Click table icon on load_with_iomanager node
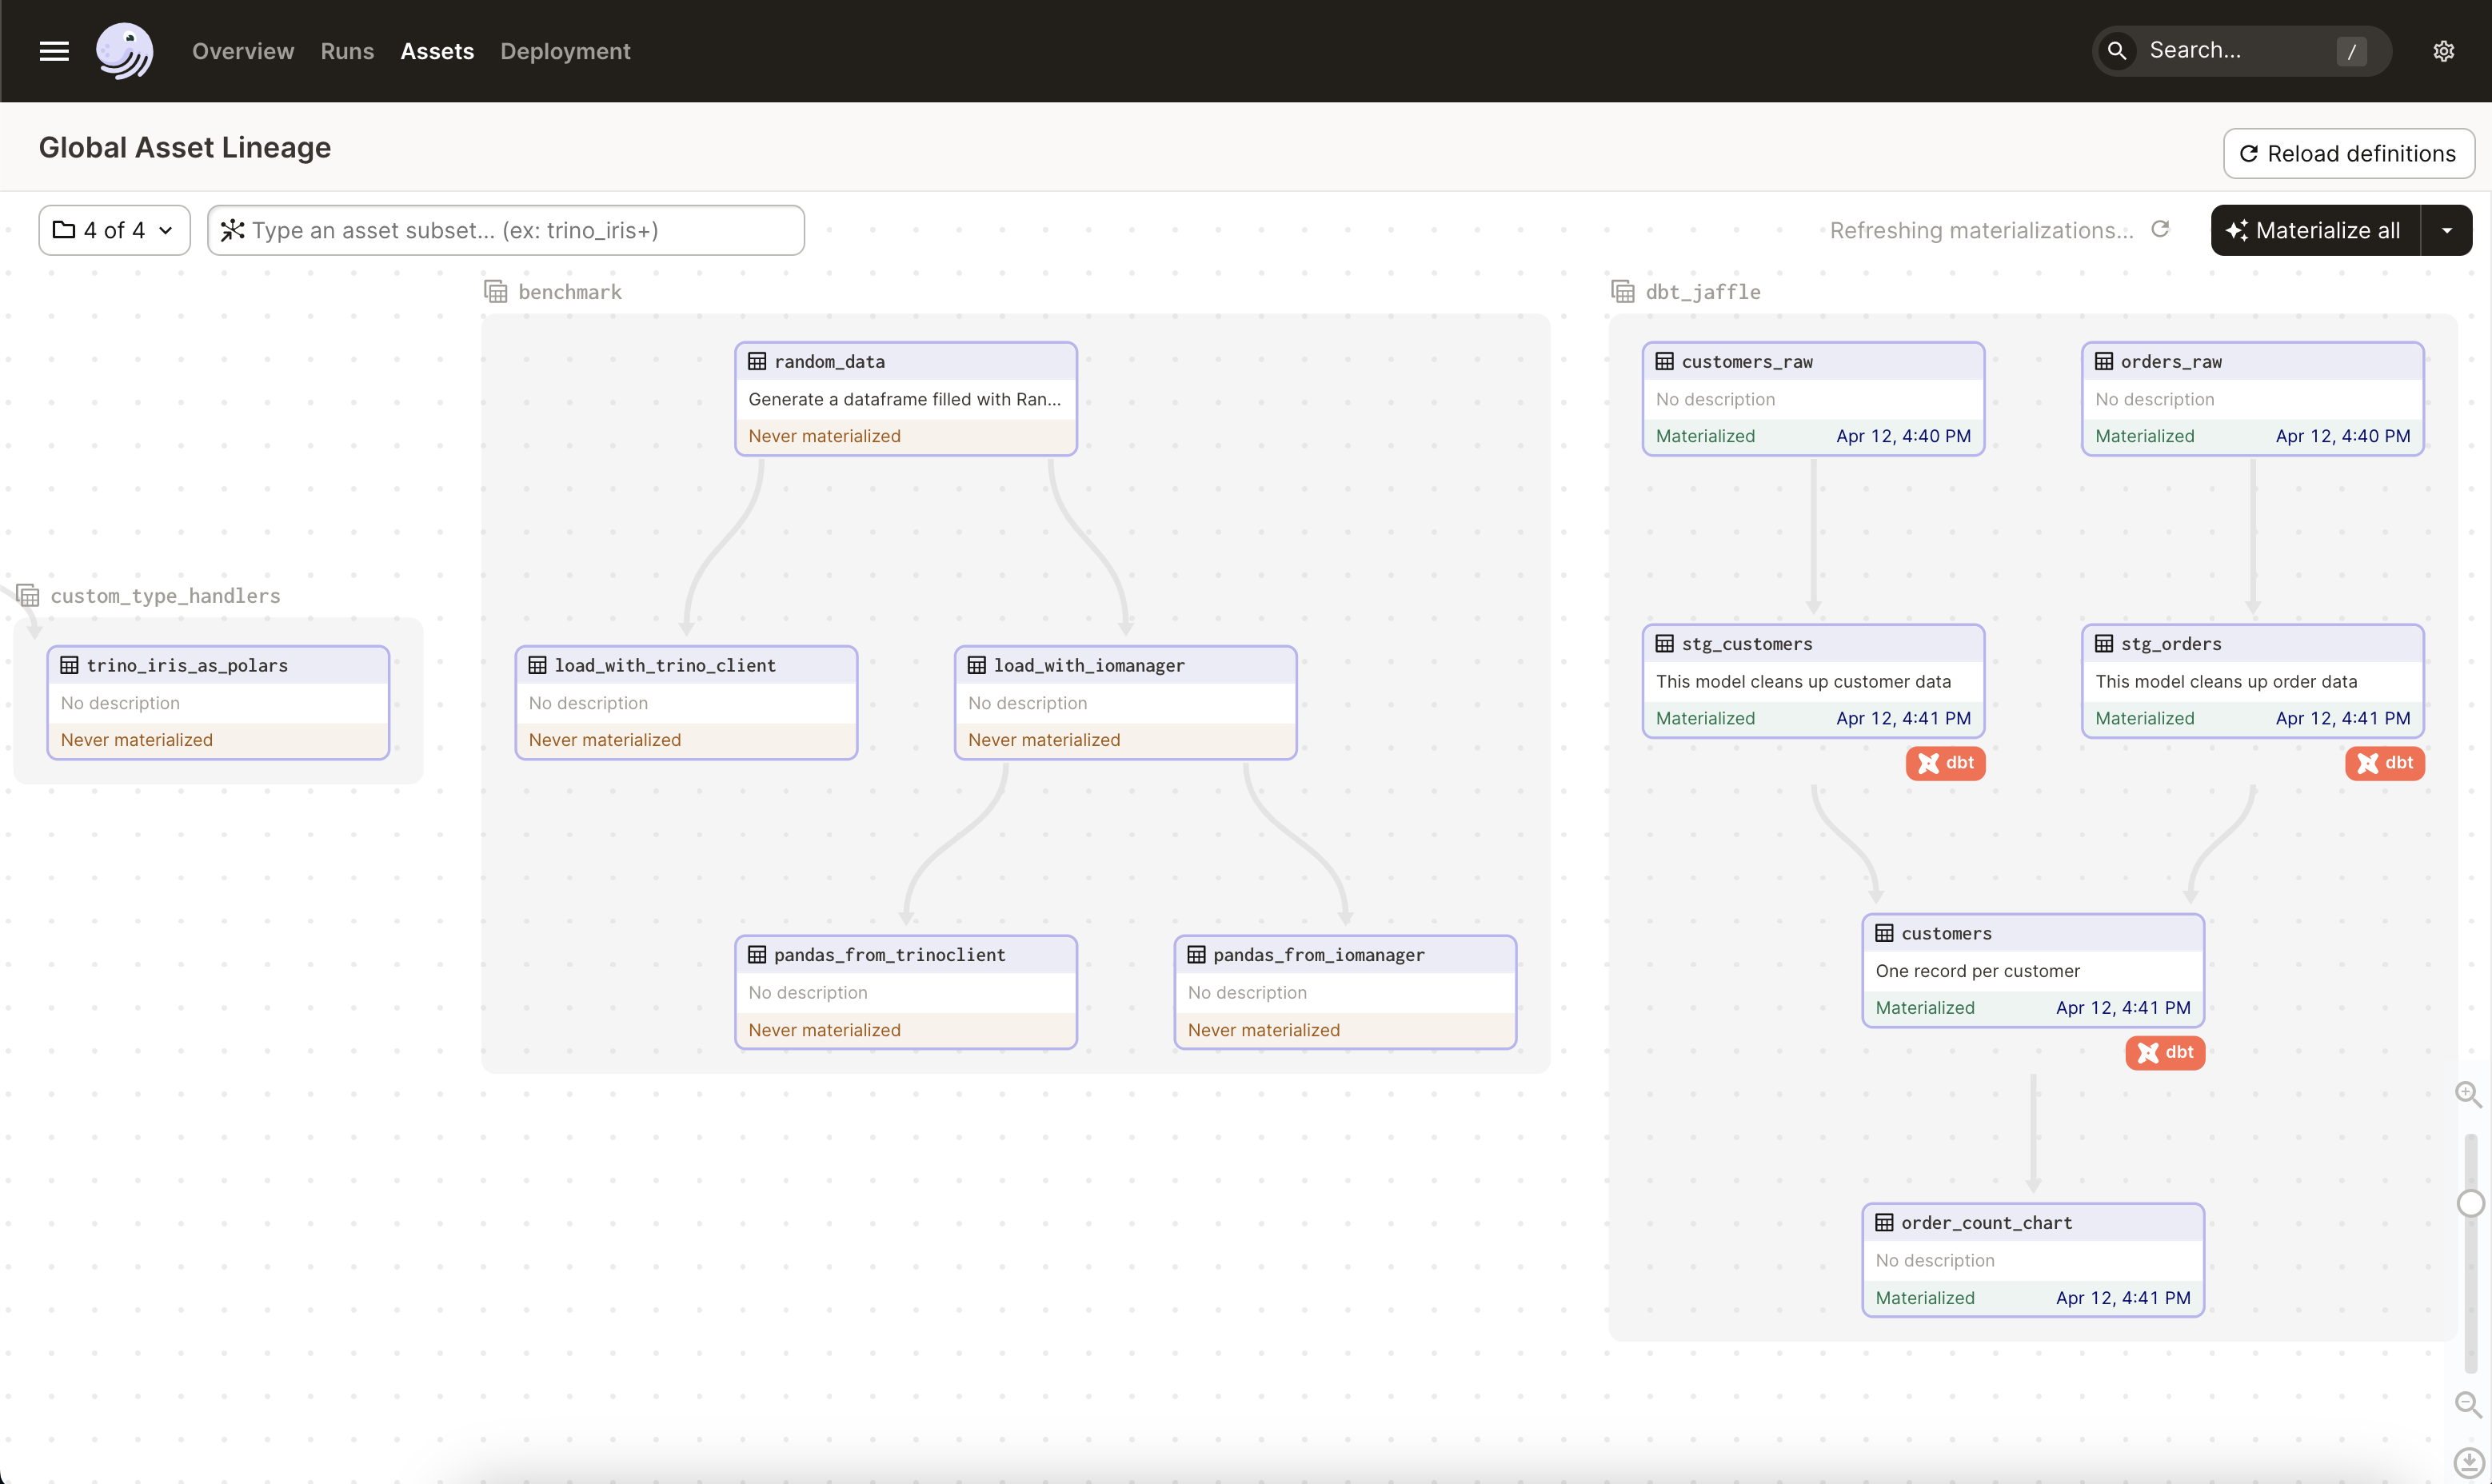 (x=977, y=665)
